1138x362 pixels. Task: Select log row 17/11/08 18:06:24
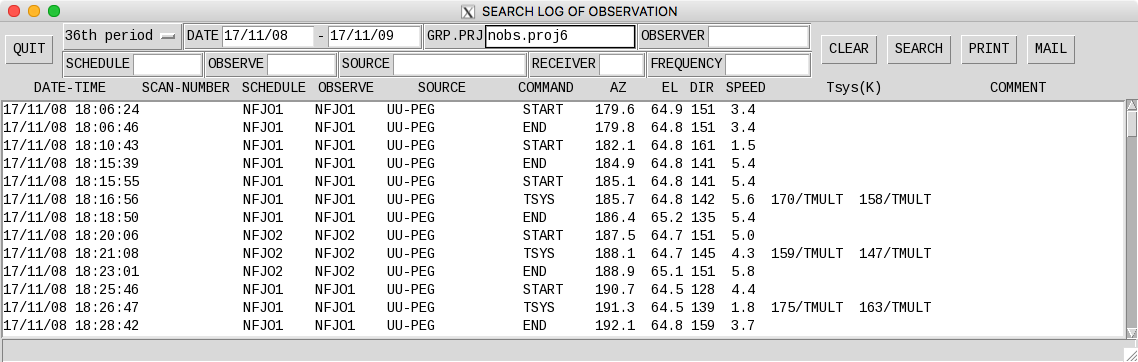coord(563,110)
